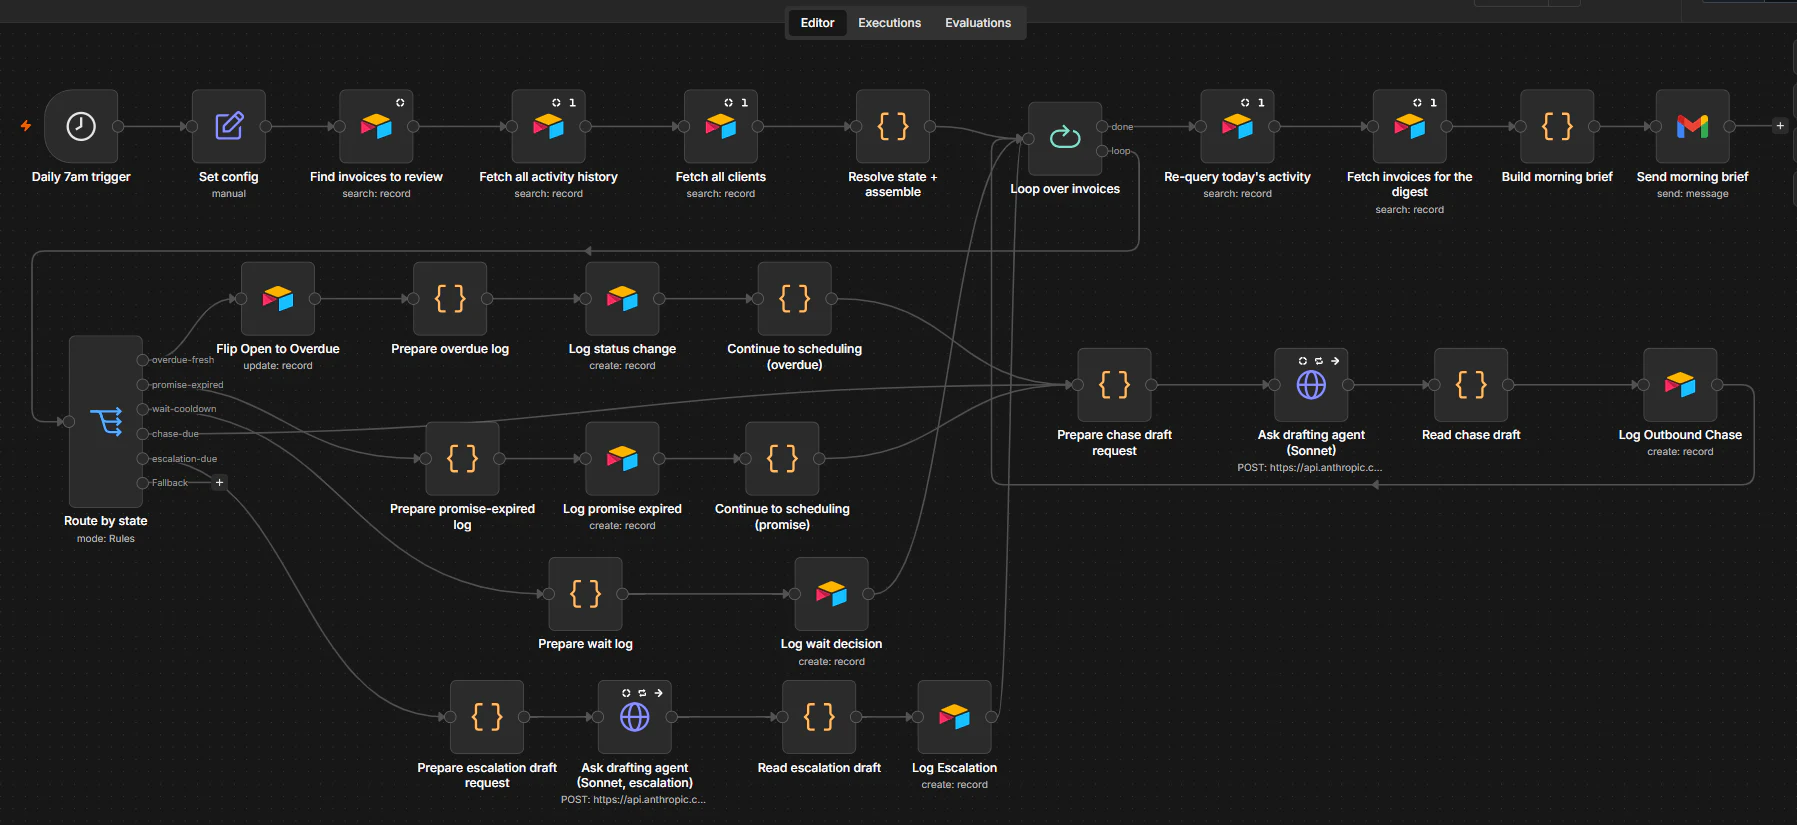The height and width of the screenshot is (825, 1797).
Task: Select the Route by state switch node
Action: pos(106,421)
